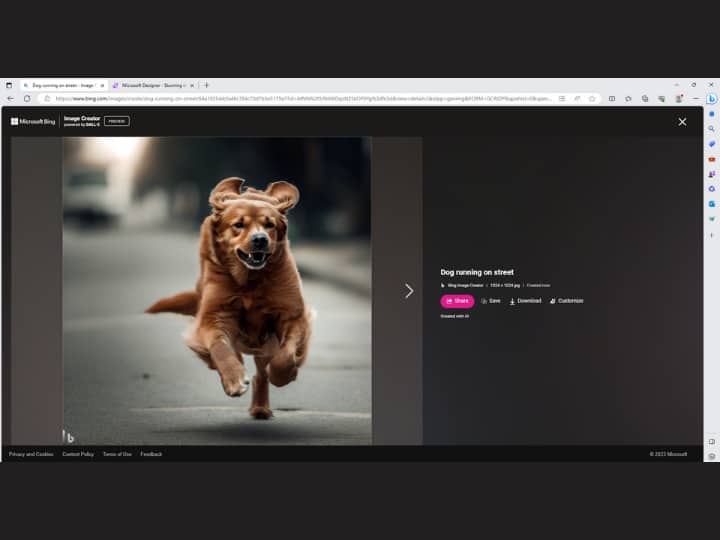Screen dimensions: 720x540
Task: Download the generated dog image
Action: (x=525, y=301)
